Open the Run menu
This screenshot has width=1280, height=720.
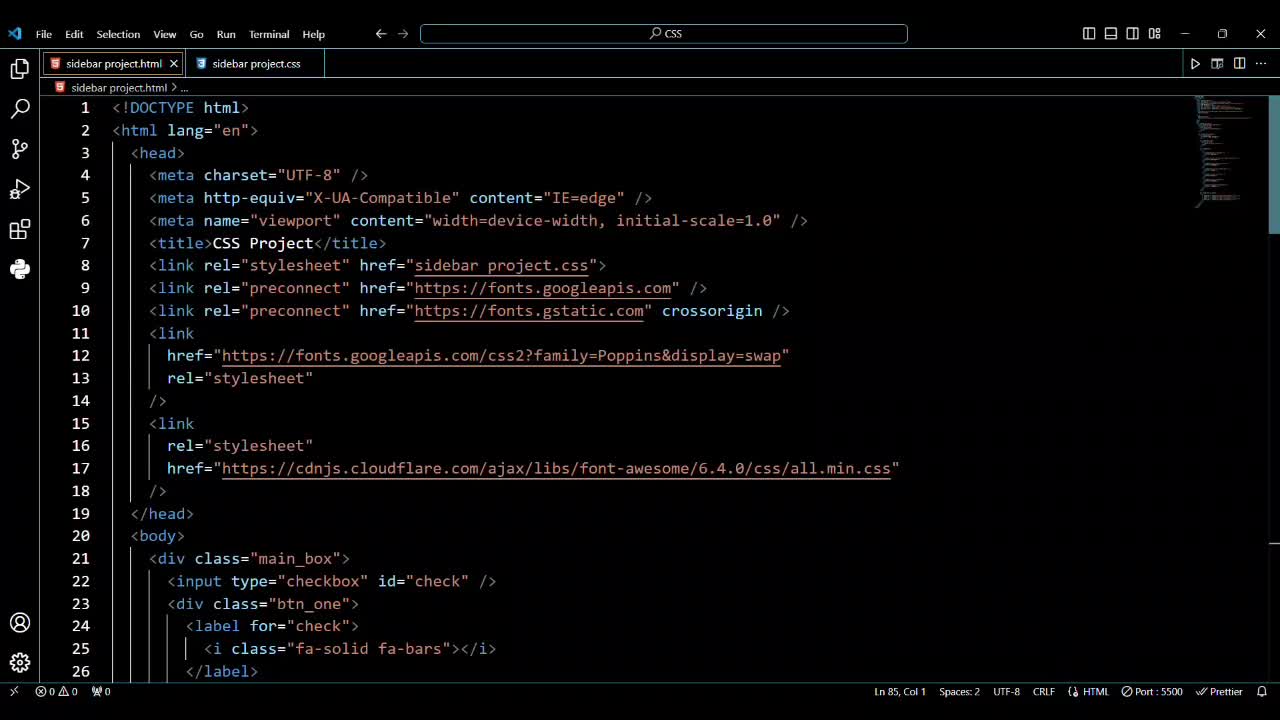[x=226, y=34]
